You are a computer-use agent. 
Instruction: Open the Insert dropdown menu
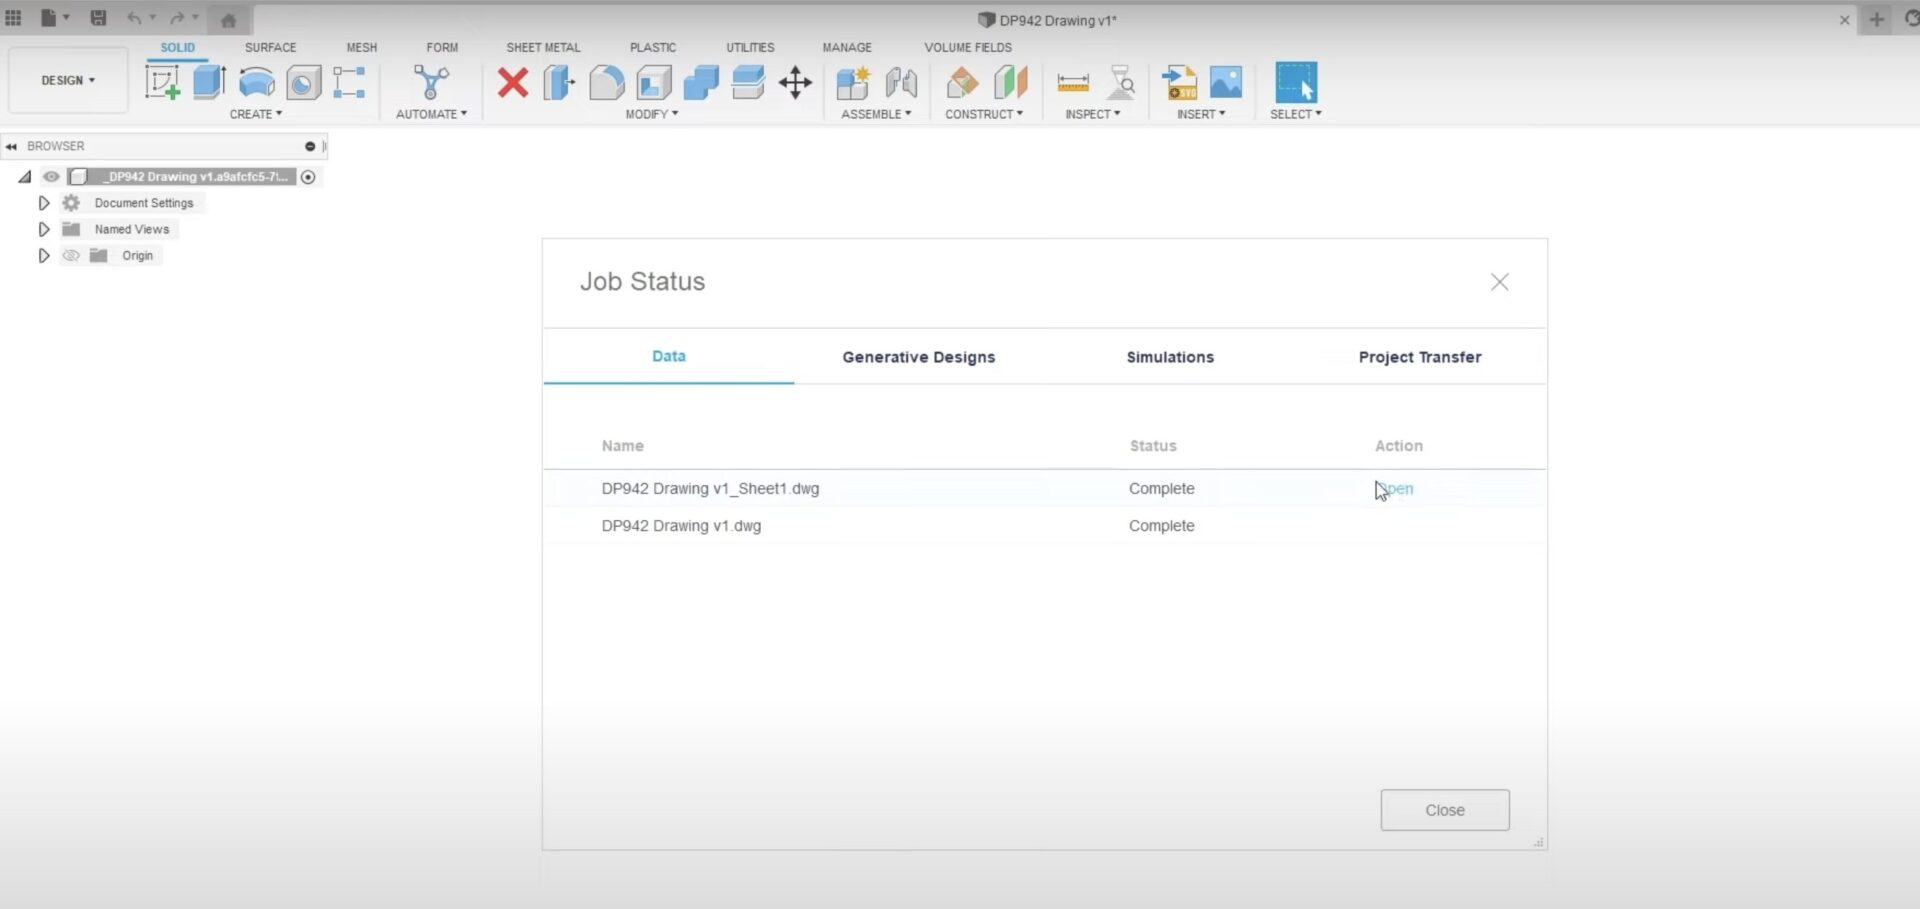[x=1201, y=114]
